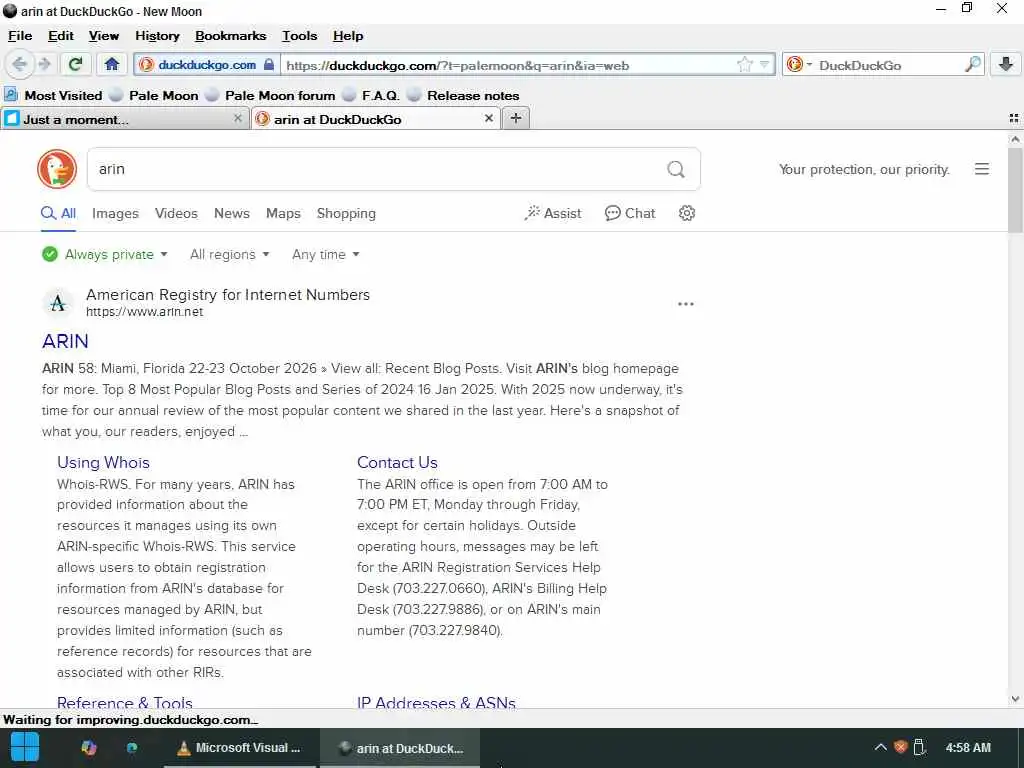This screenshot has width=1024, height=768.
Task: Click the Assist button
Action: [x=552, y=214]
